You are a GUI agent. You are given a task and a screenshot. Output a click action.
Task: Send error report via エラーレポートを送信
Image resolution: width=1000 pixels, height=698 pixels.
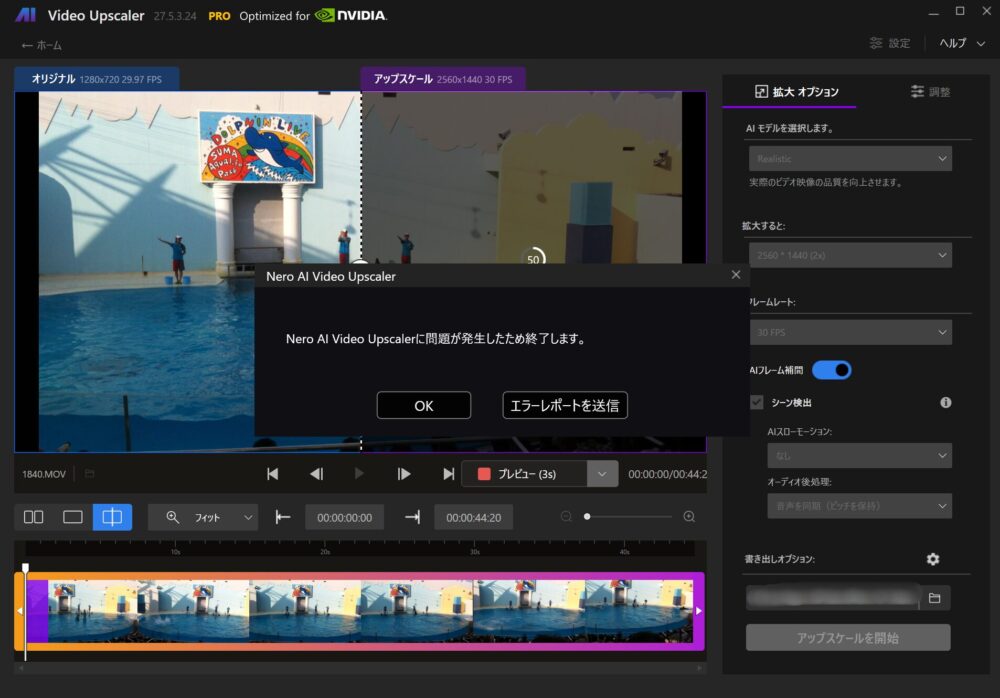(564, 405)
